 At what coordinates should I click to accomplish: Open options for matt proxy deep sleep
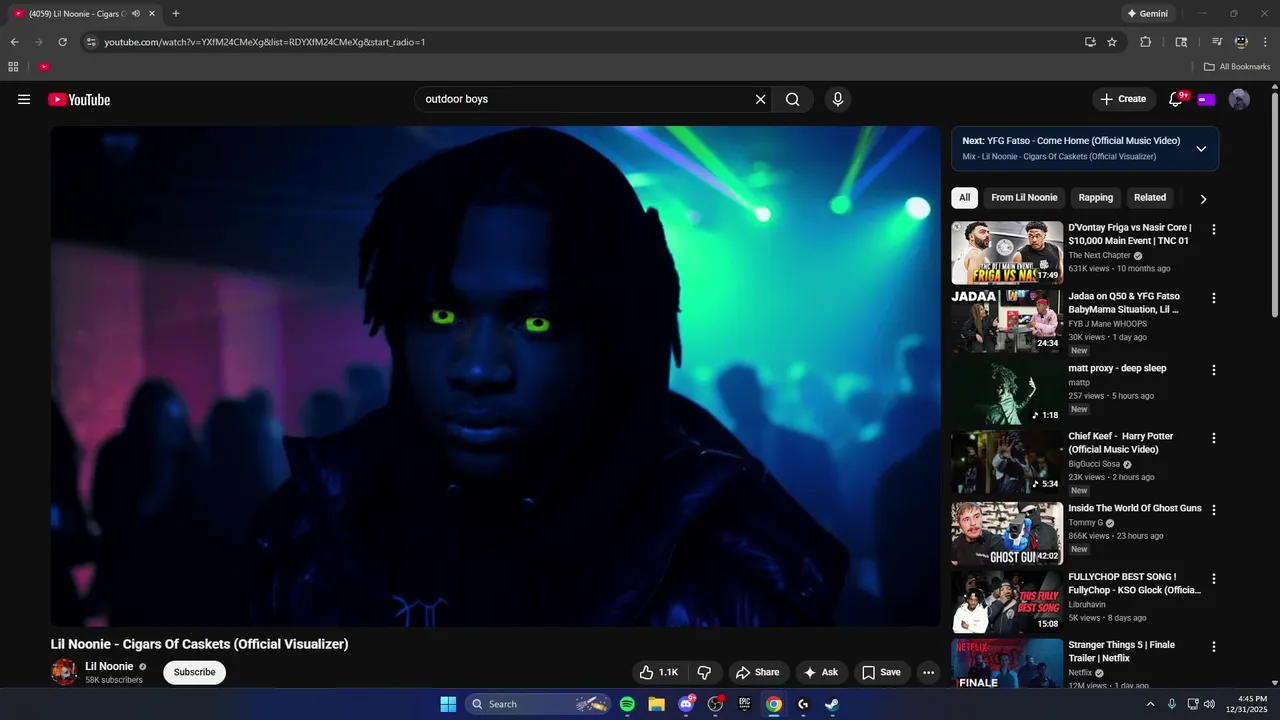point(1214,370)
